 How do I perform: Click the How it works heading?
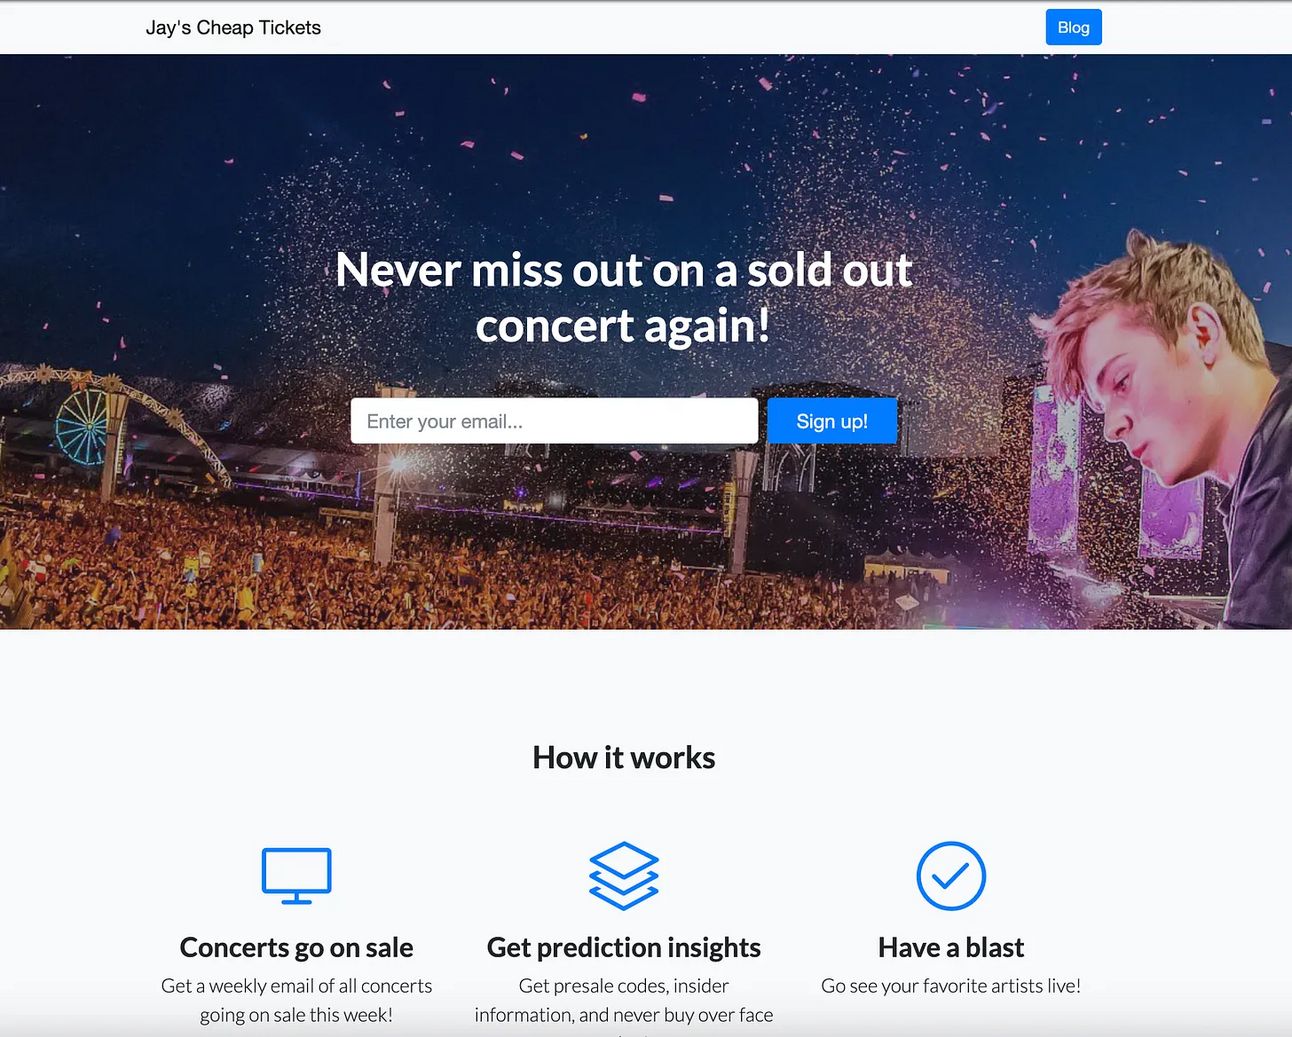(624, 758)
